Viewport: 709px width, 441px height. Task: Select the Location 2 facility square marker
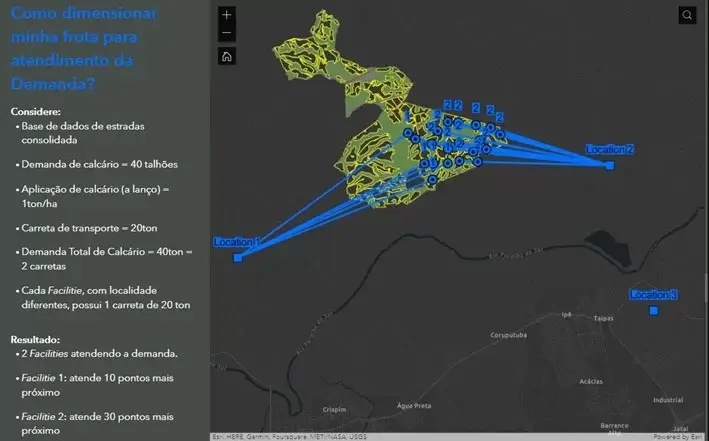pyautogui.click(x=609, y=165)
